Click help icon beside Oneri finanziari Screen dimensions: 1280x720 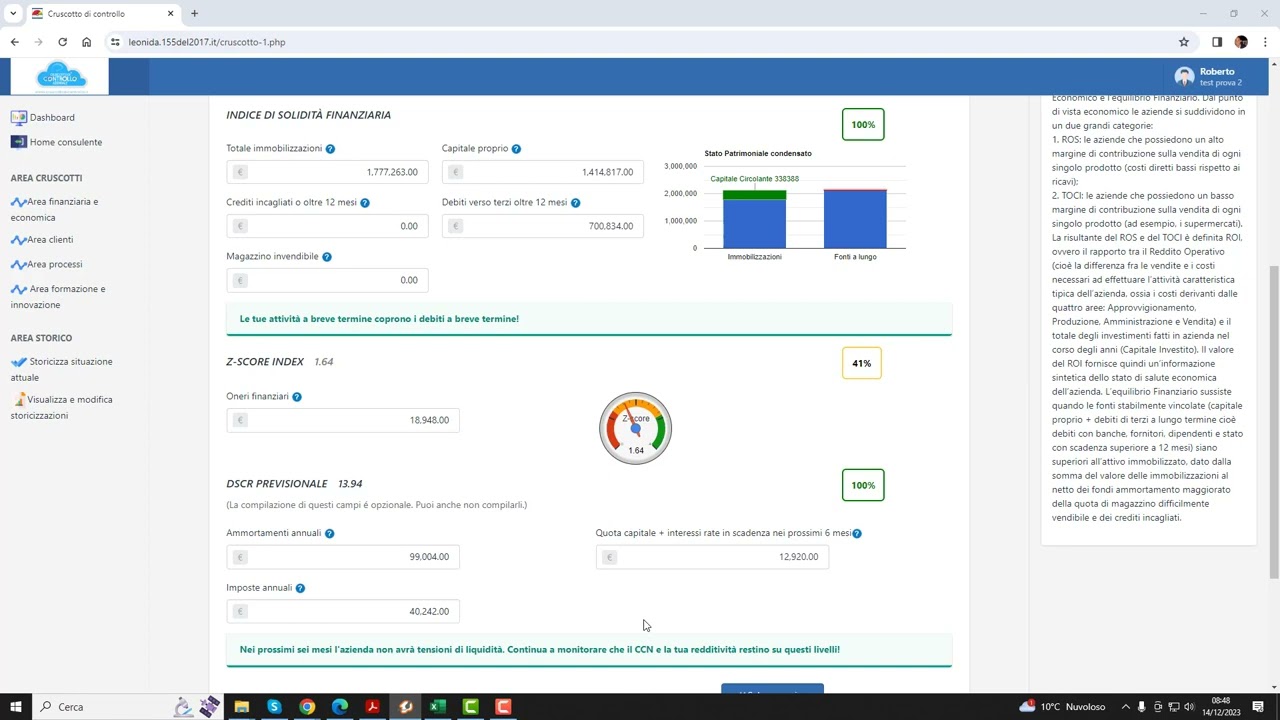[297, 397]
